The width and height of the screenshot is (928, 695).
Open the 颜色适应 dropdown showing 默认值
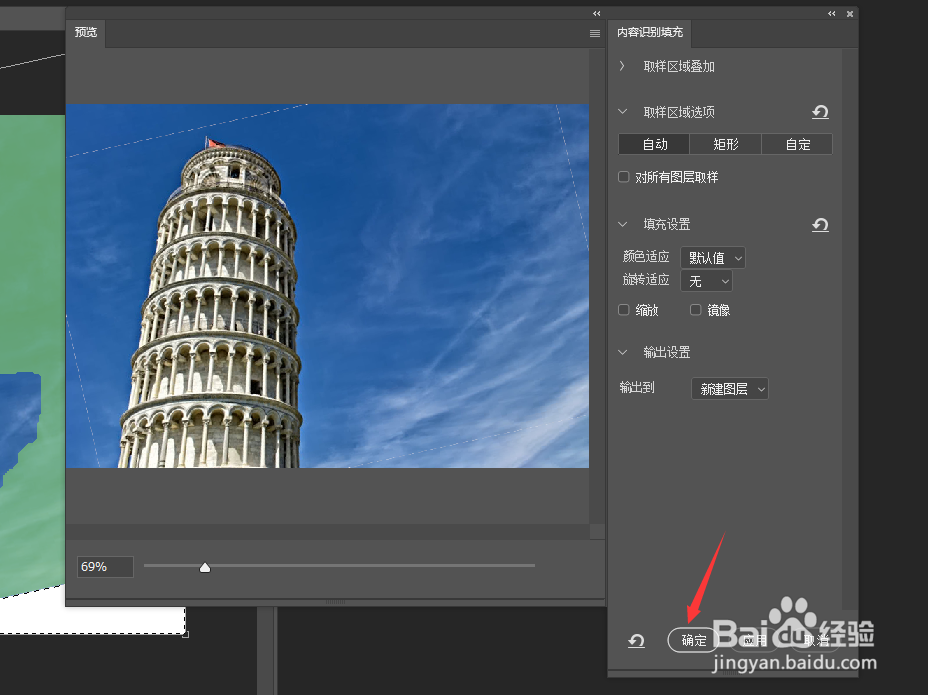click(712, 257)
